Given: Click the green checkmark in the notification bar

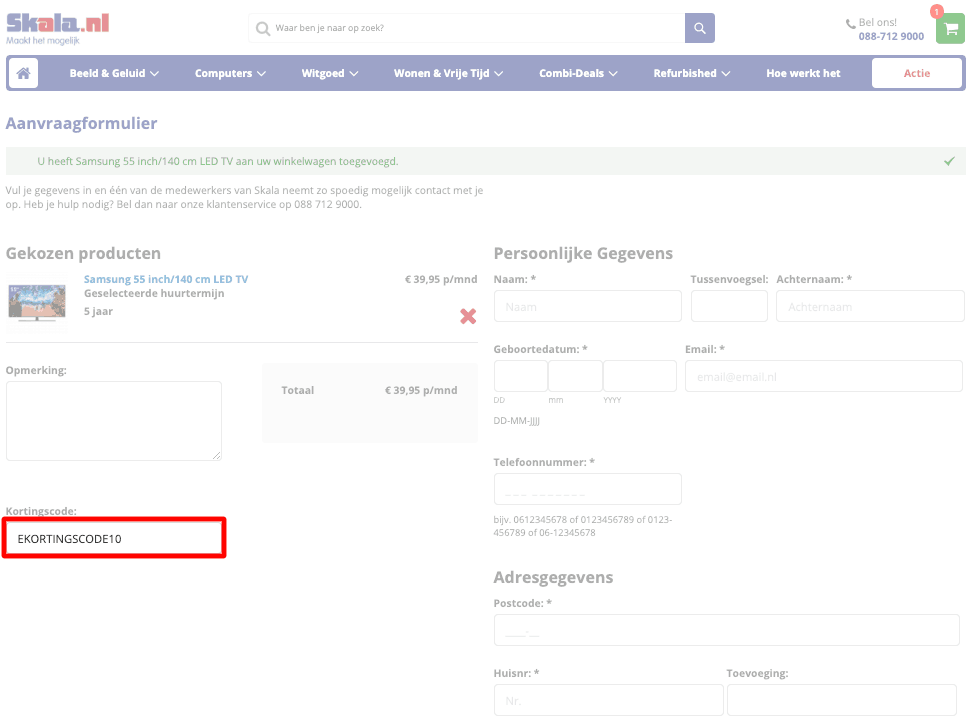Looking at the screenshot, I should [949, 161].
